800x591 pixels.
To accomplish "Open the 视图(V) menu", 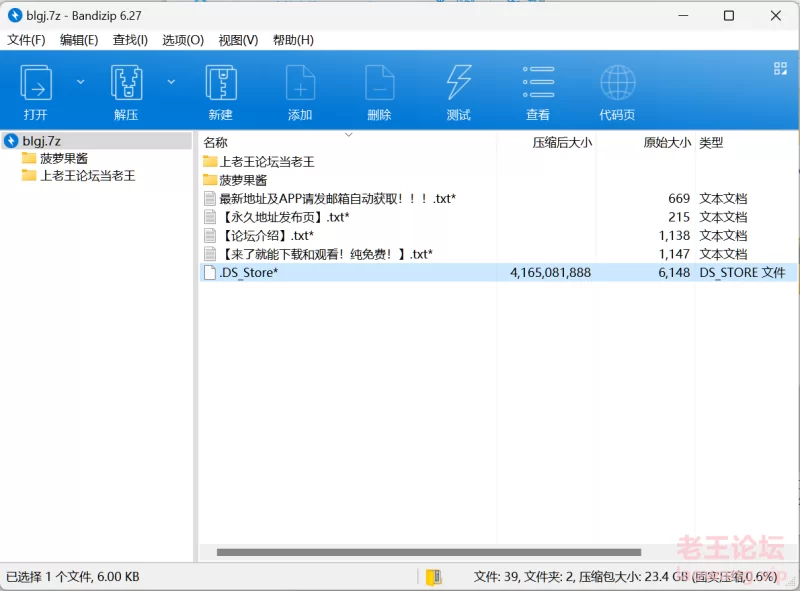I will click(x=238, y=40).
